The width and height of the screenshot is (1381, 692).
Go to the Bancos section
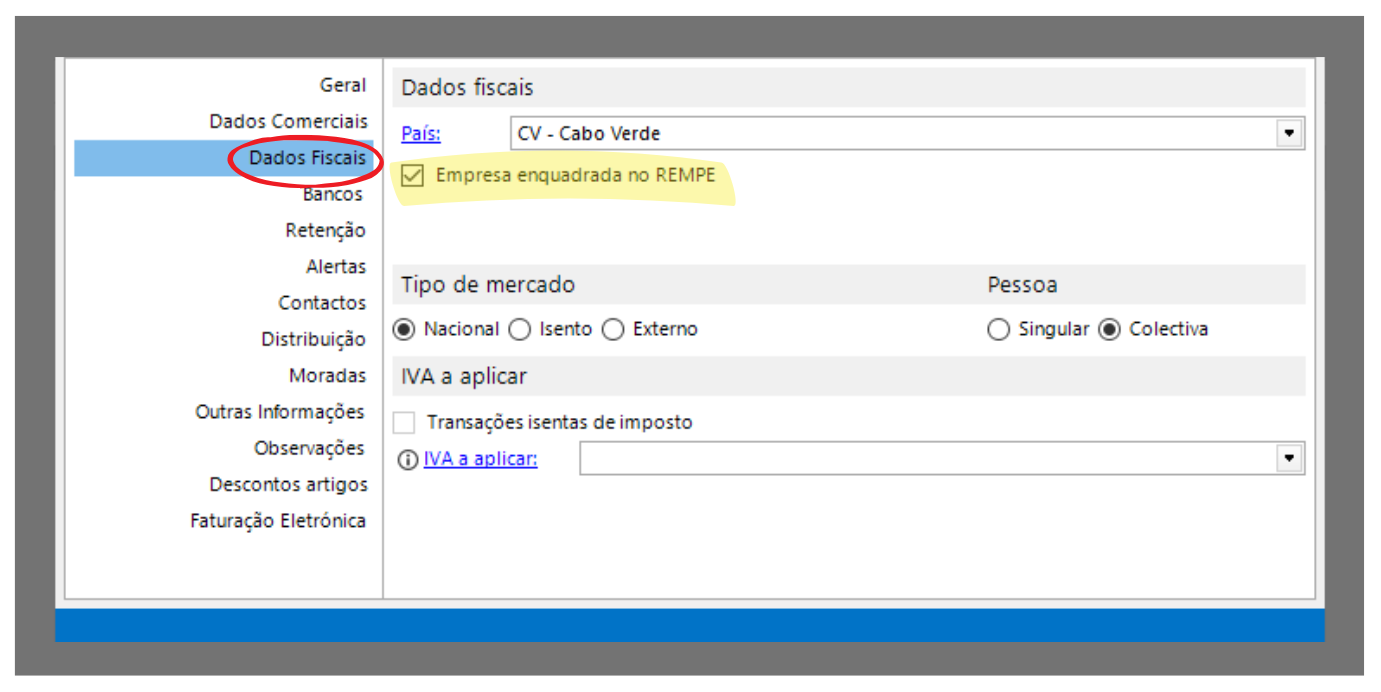[332, 195]
